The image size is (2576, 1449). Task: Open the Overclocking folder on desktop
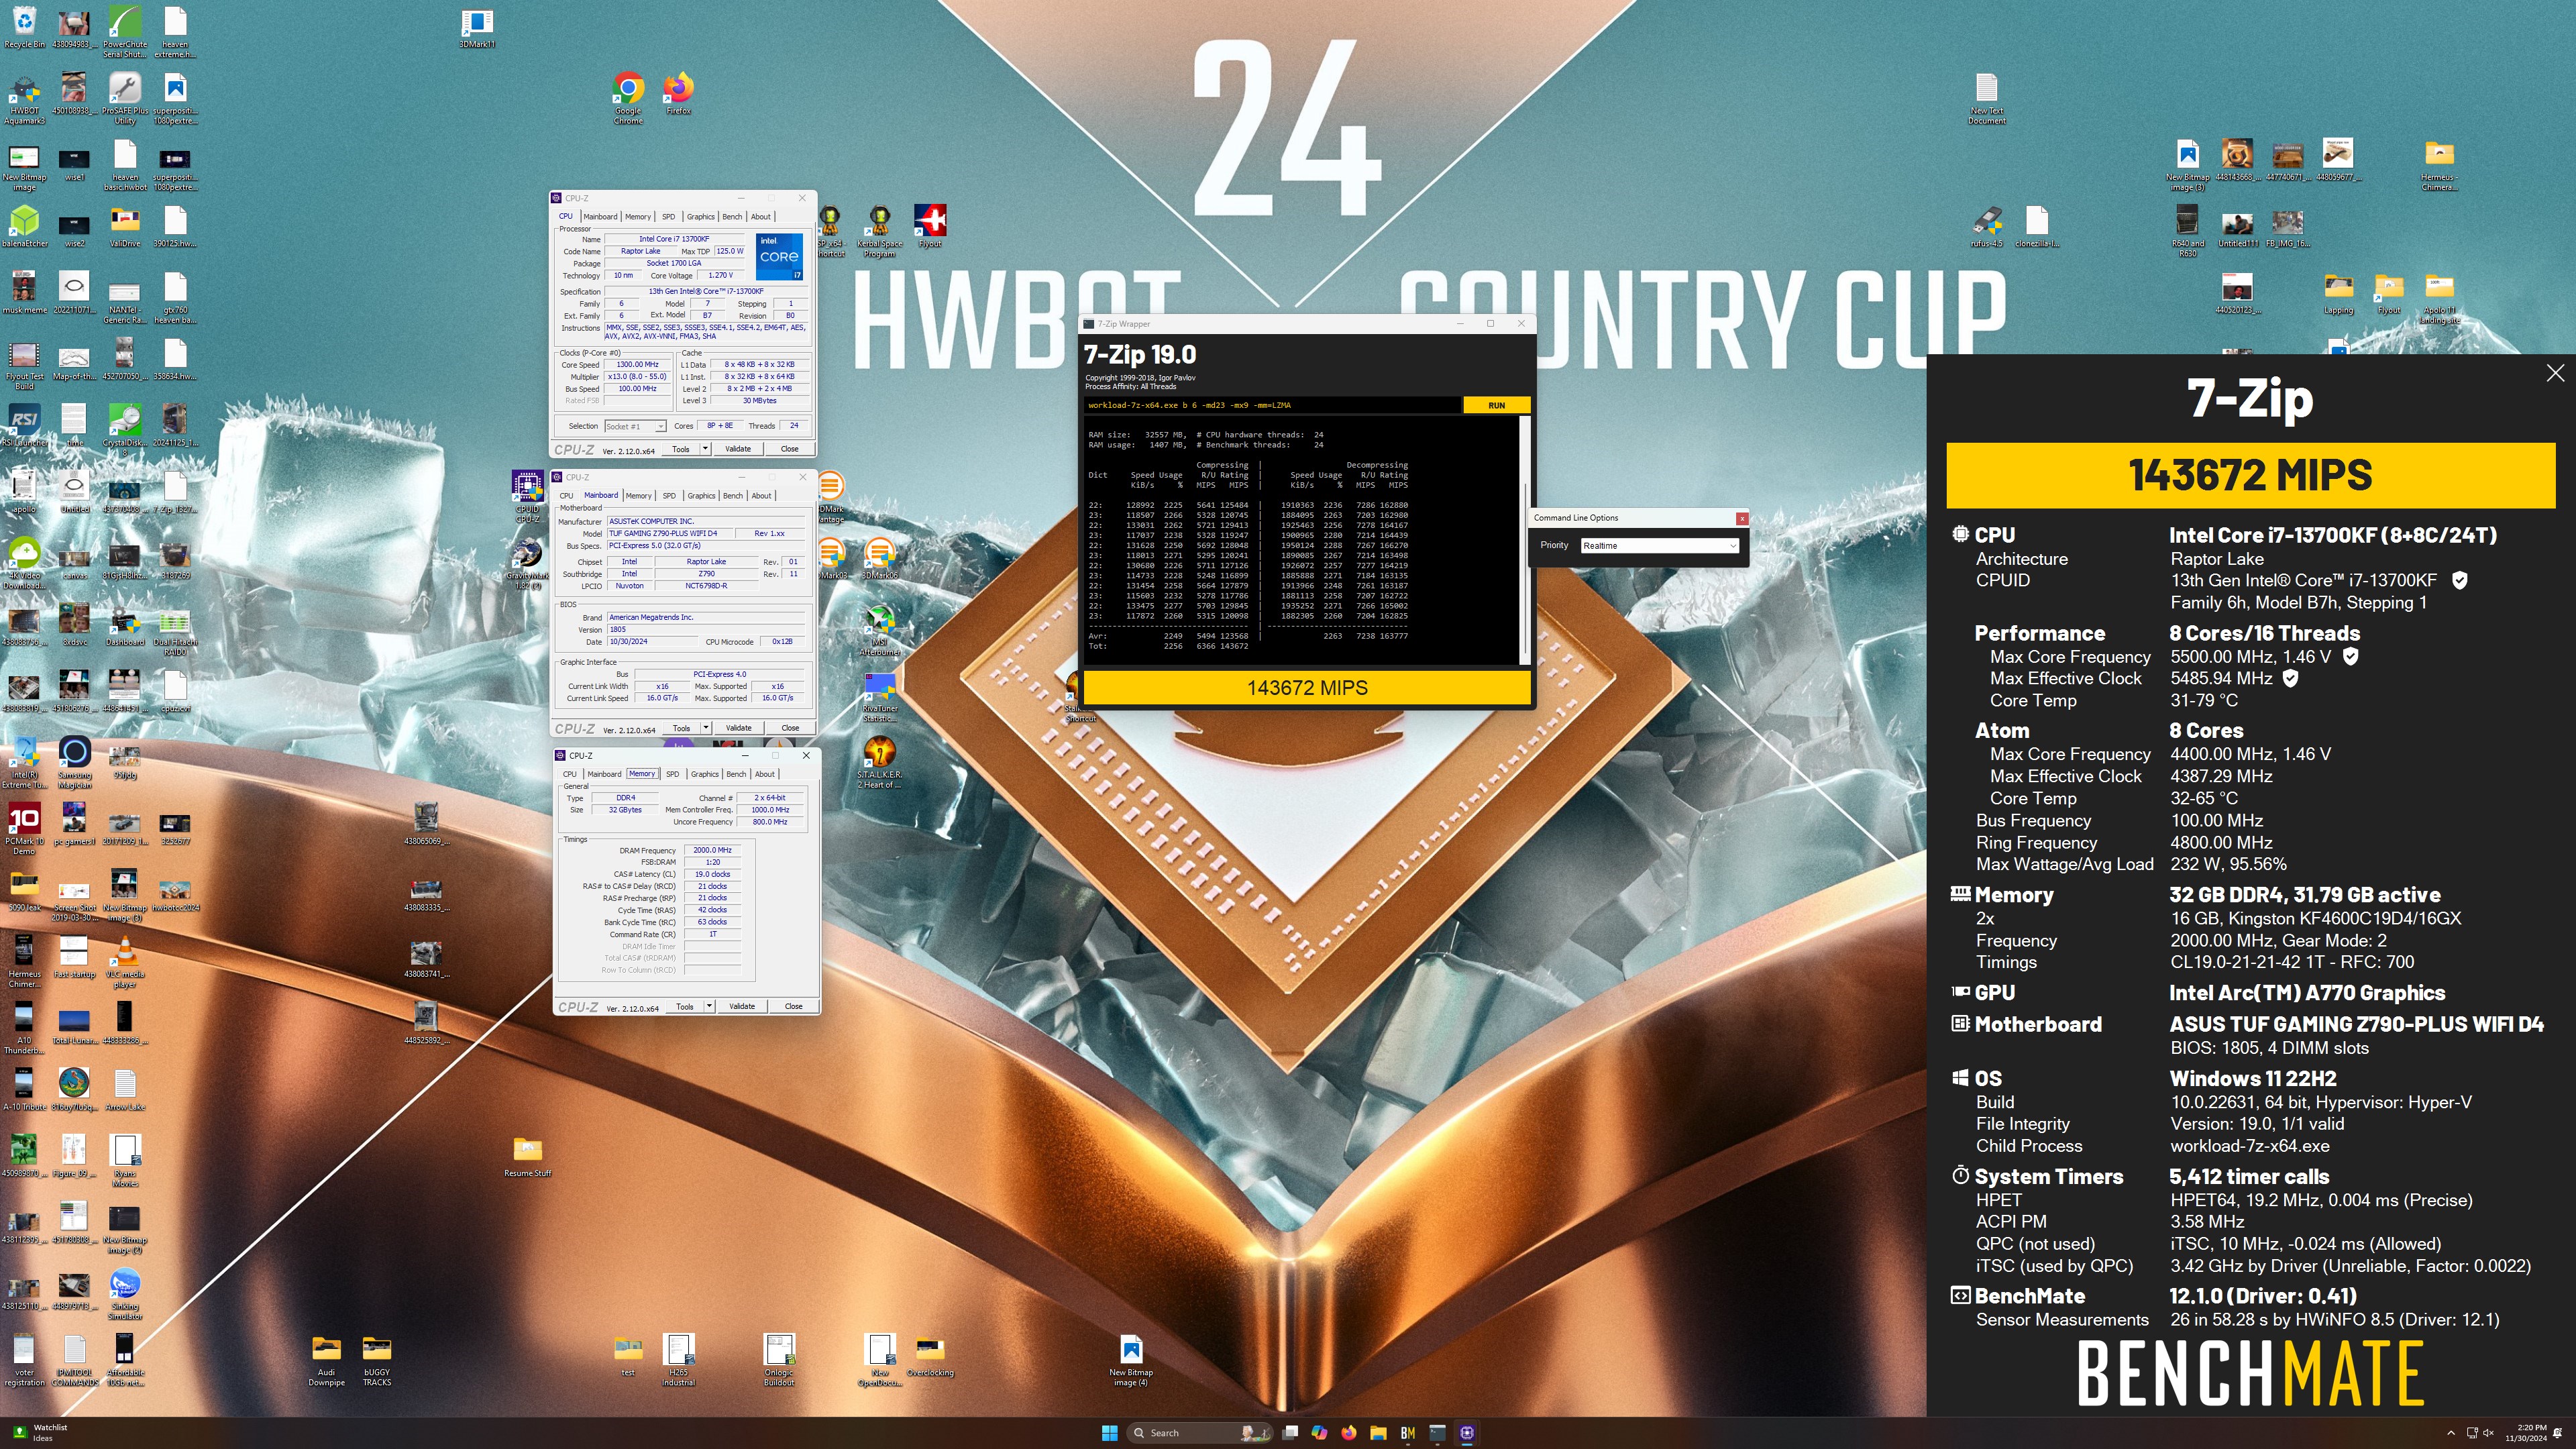(930, 1356)
